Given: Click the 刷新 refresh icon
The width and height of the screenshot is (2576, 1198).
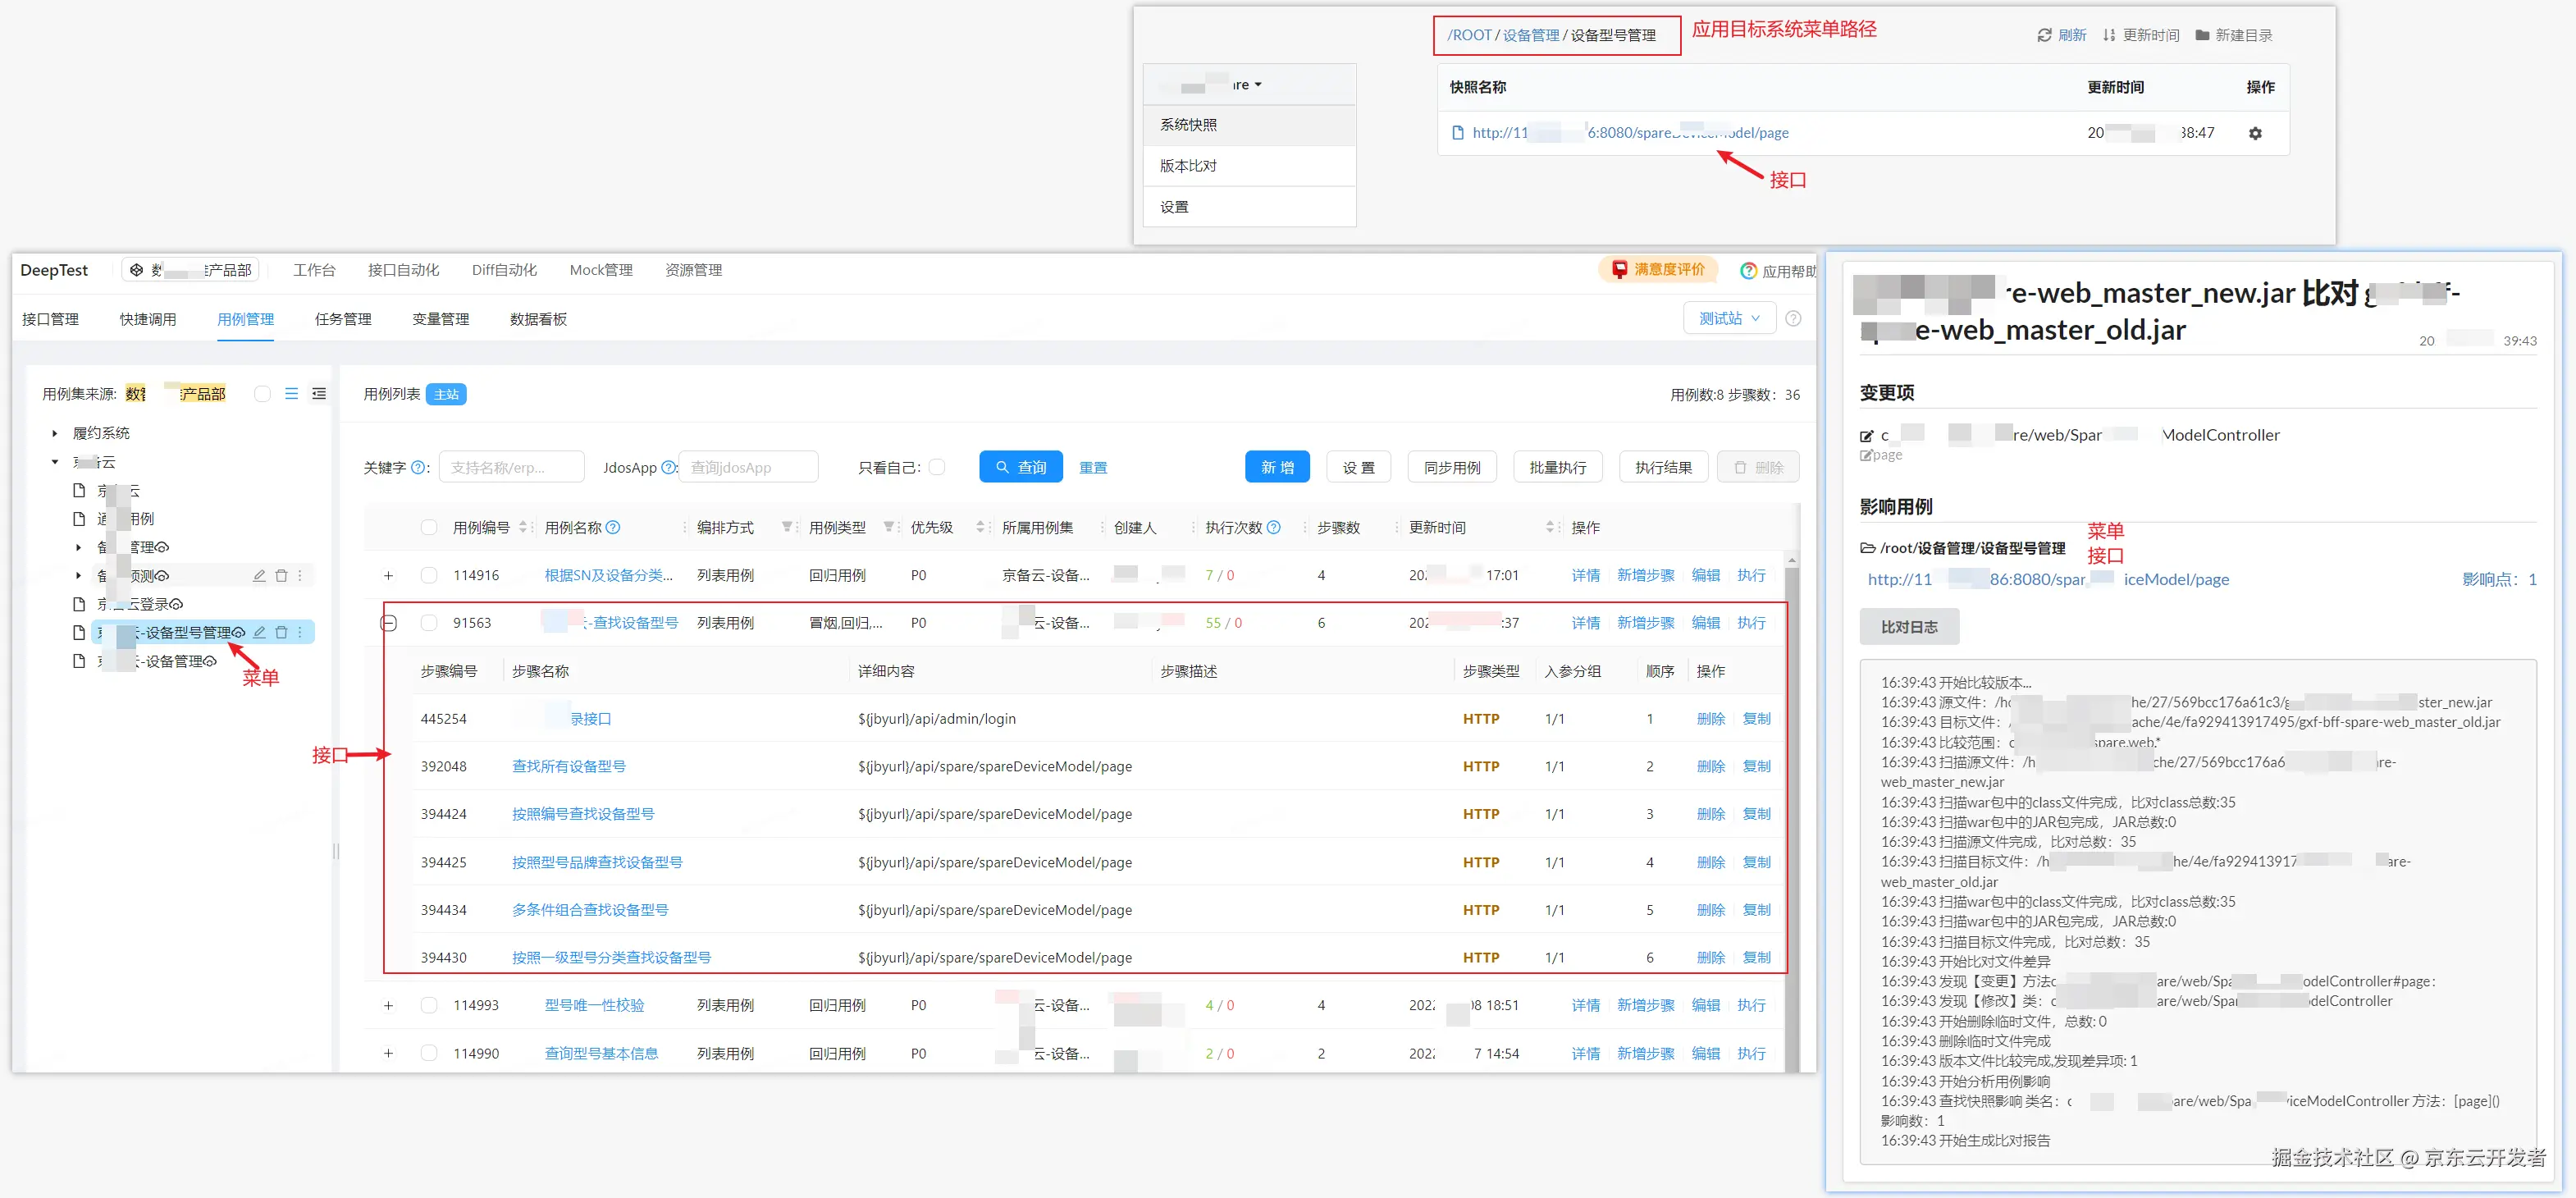Looking at the screenshot, I should pyautogui.click(x=2044, y=35).
